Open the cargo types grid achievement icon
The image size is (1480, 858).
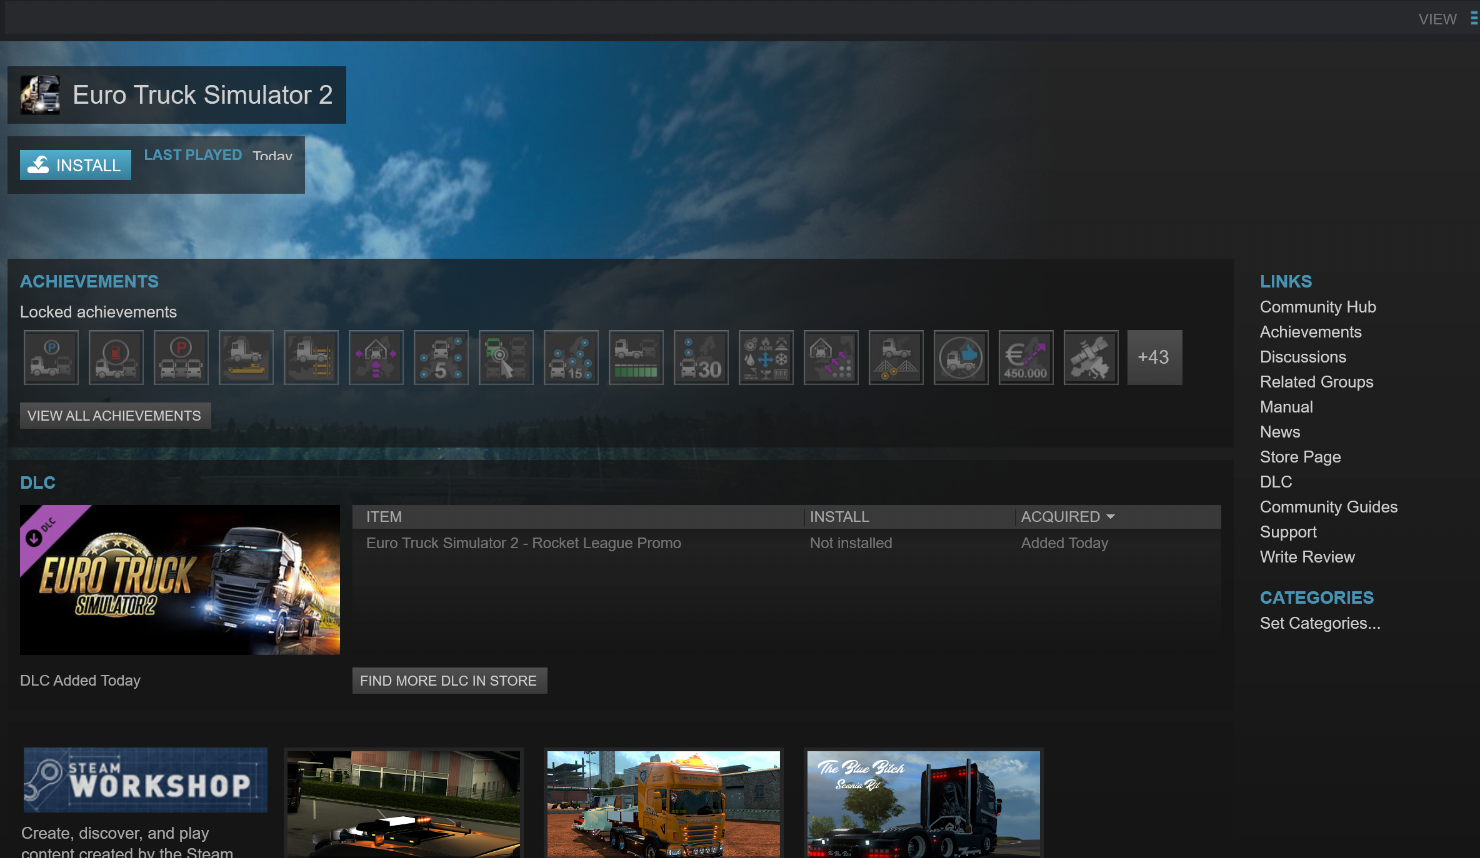pos(766,357)
